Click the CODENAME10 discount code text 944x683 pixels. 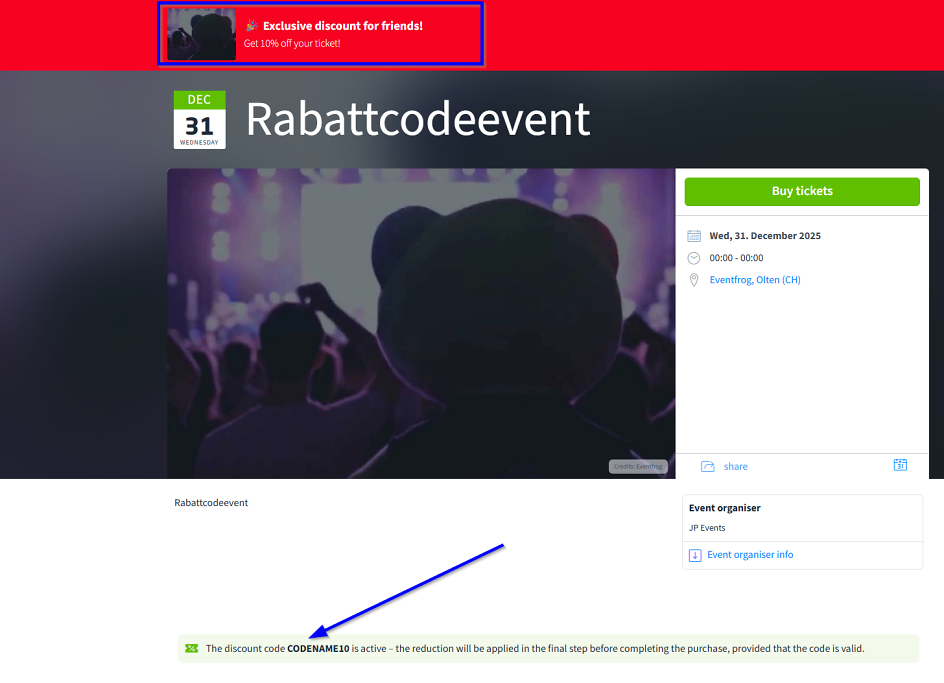coord(318,649)
